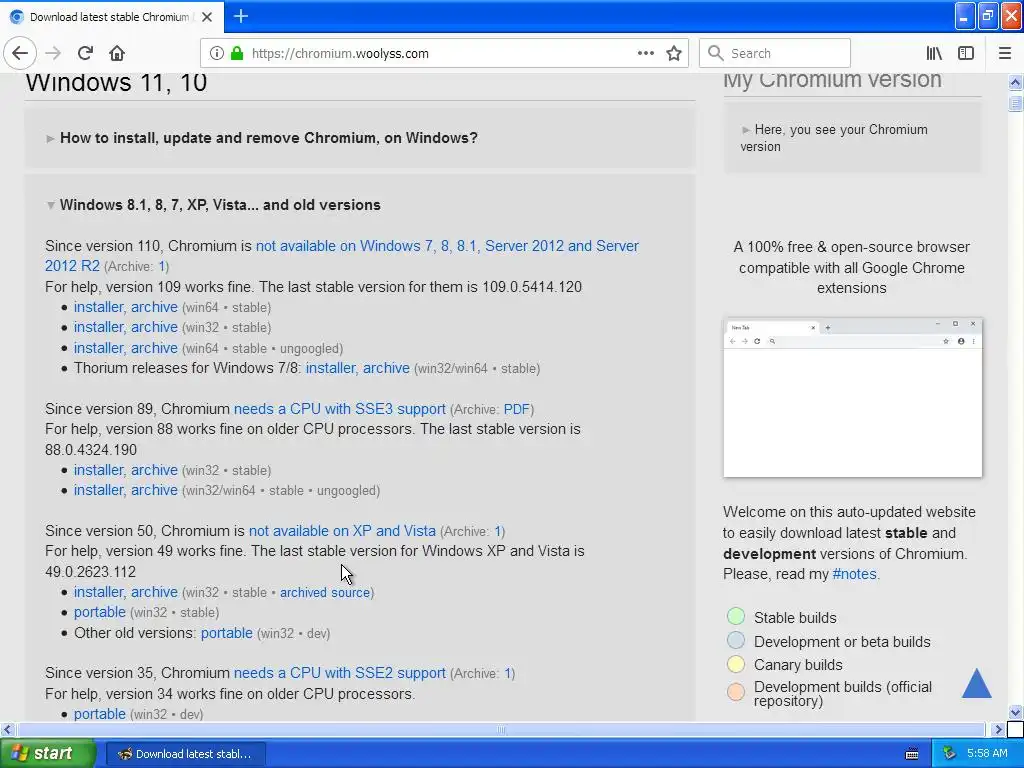This screenshot has width=1024, height=768.
Task: Expand Here, you see your Chromium version
Action: [x=834, y=138]
